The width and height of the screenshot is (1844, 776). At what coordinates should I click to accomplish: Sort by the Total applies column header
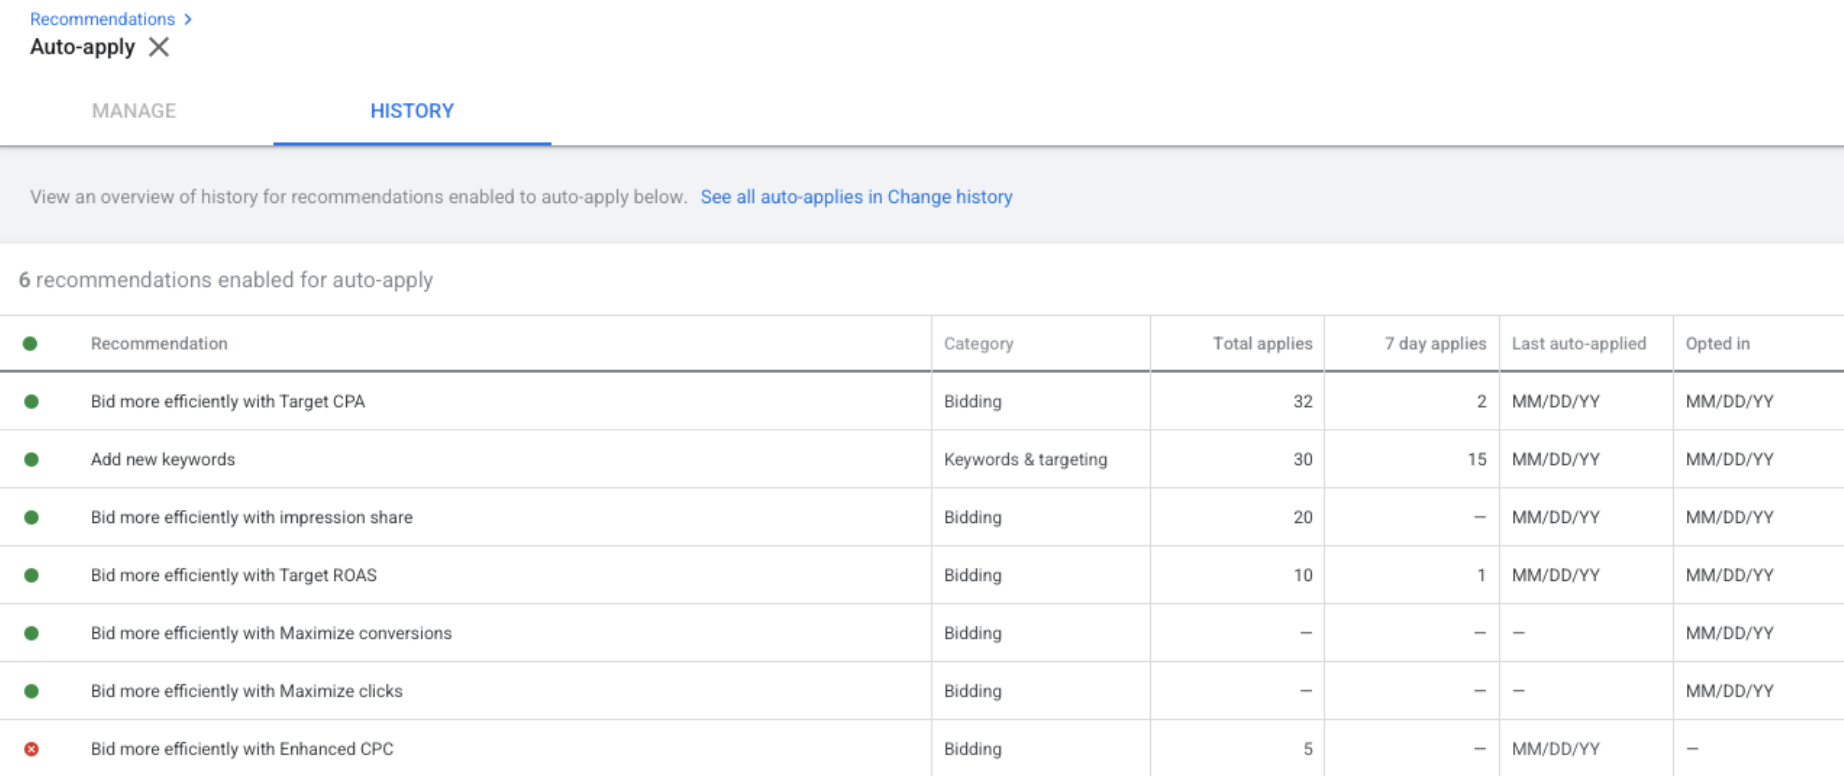coord(1262,343)
